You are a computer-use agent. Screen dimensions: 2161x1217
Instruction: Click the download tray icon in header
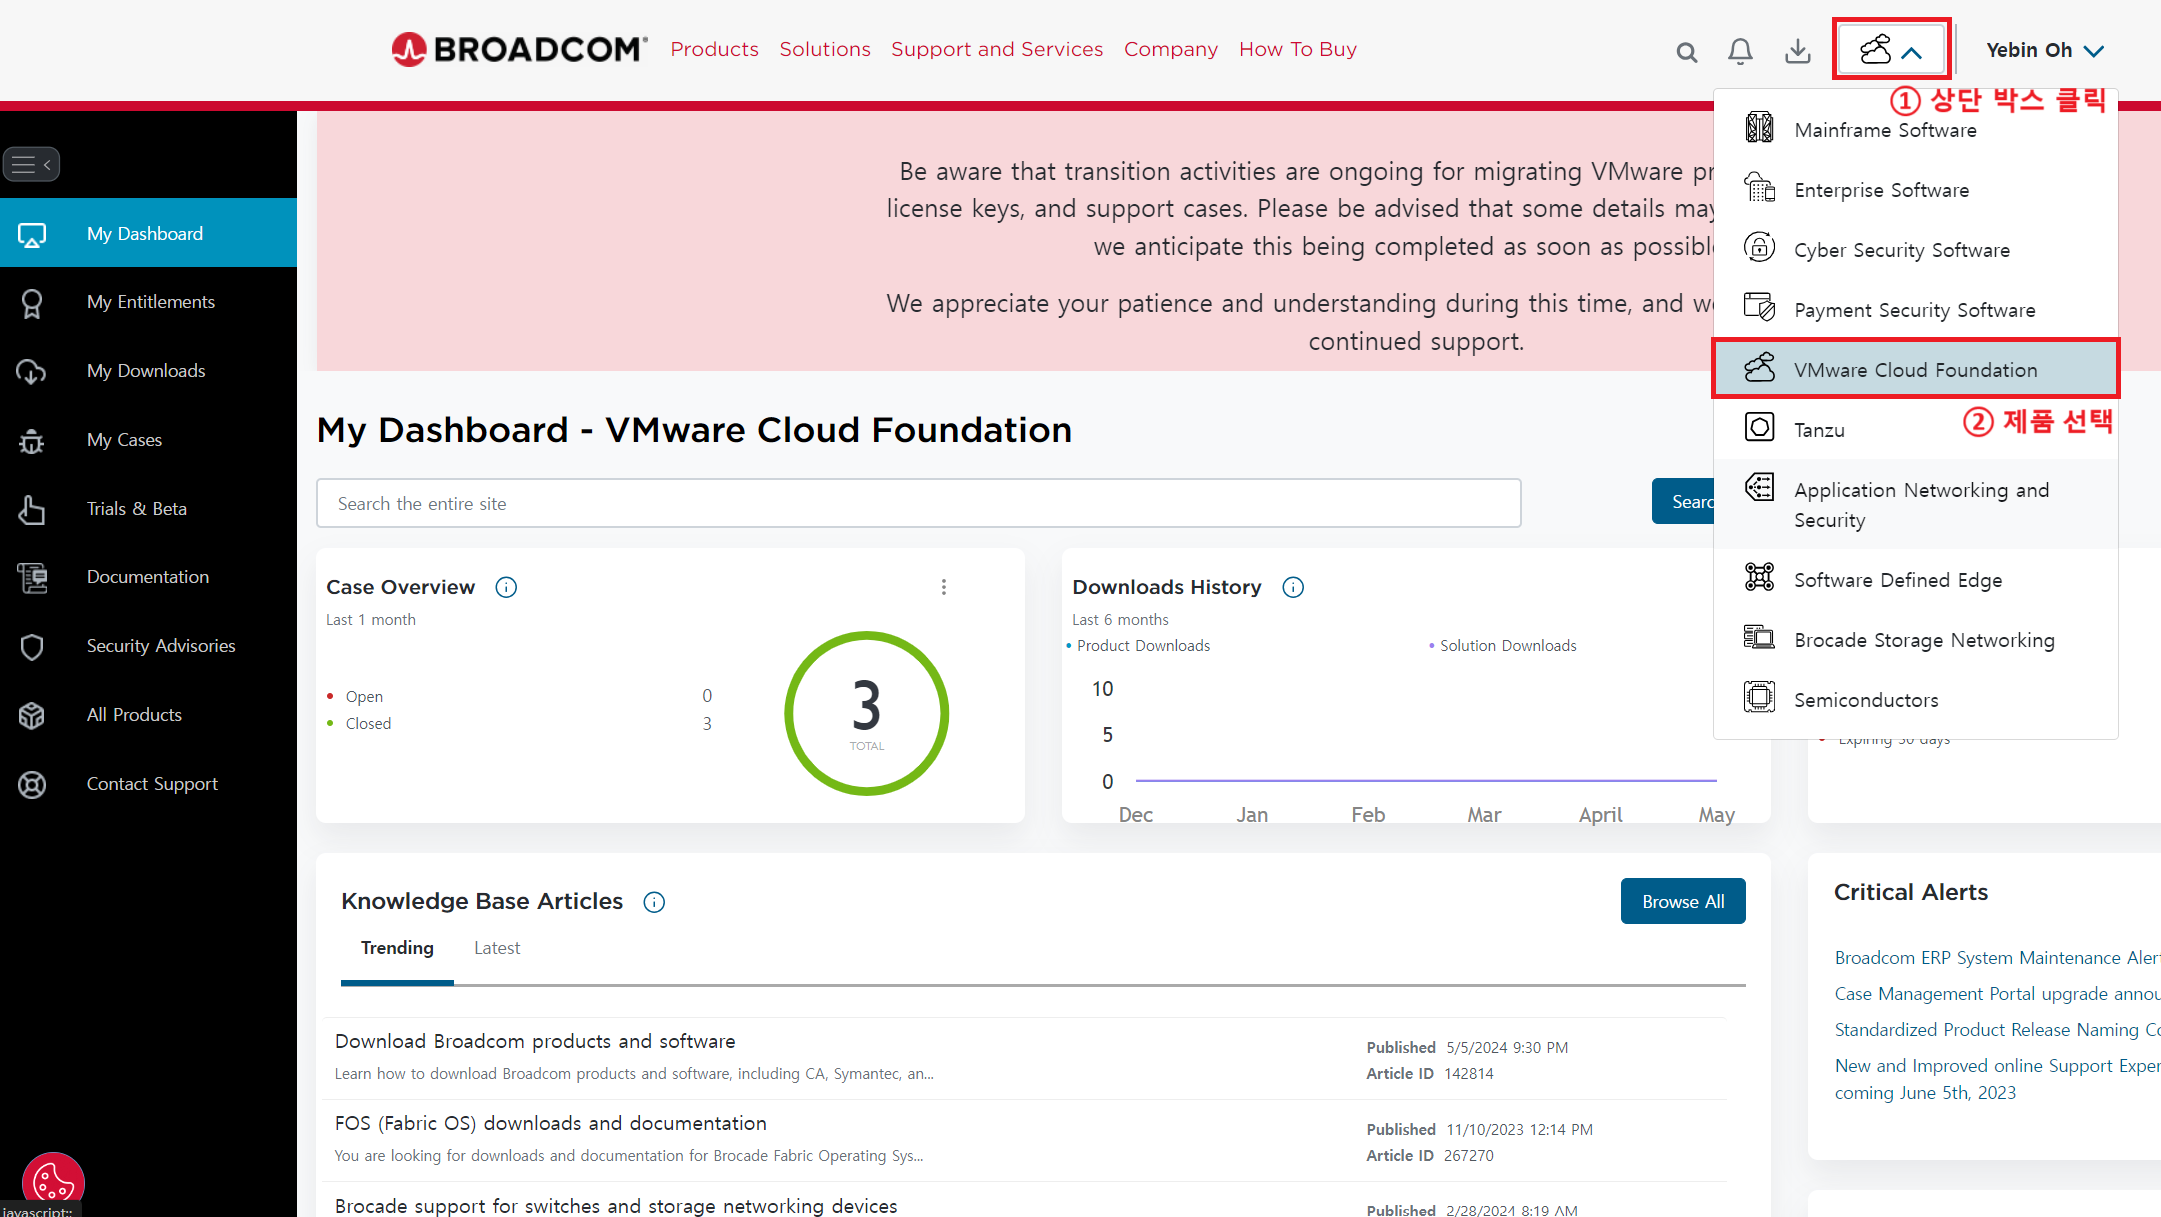pos(1797,51)
